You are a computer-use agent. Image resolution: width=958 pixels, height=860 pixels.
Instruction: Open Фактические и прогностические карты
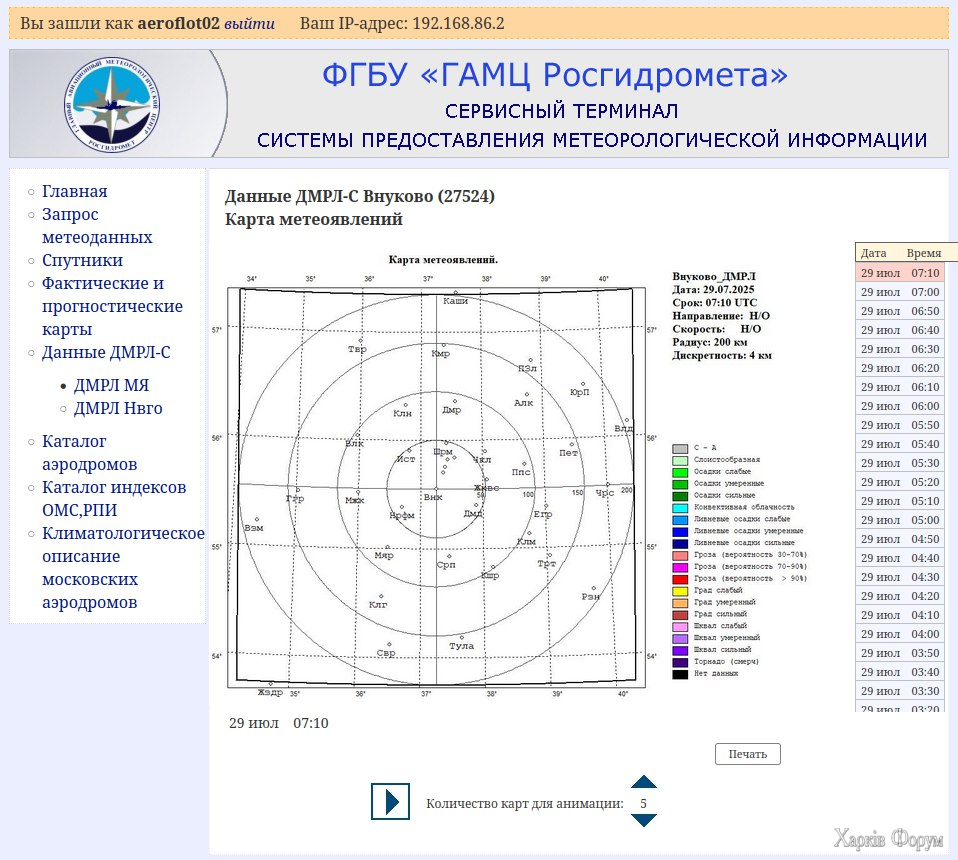coord(112,306)
